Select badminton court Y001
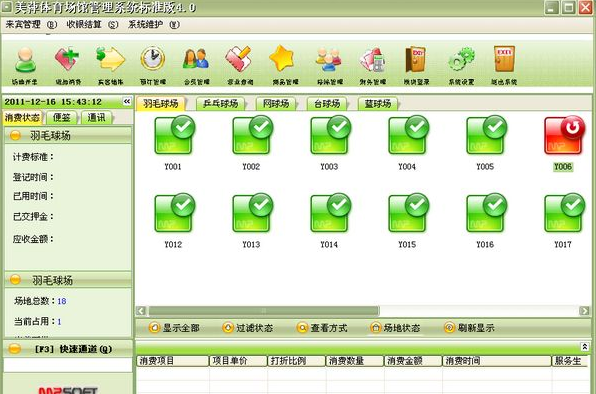 174,135
